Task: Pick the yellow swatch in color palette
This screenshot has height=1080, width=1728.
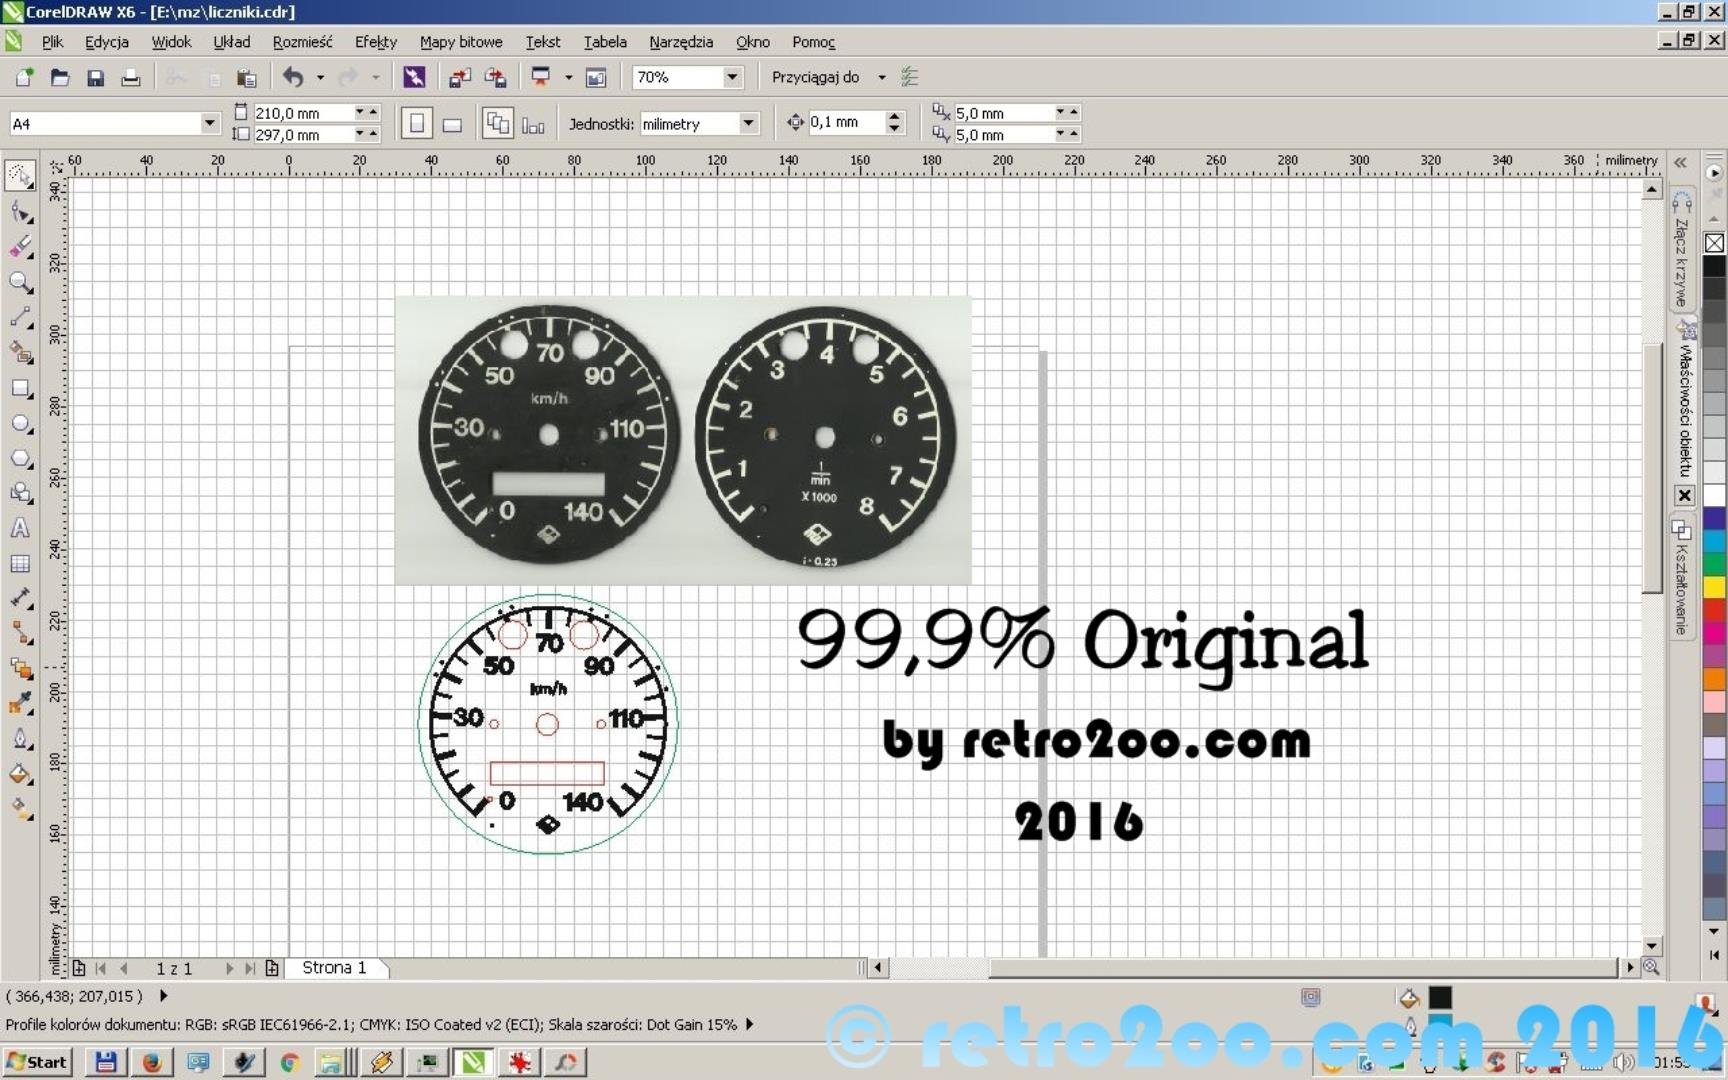Action: tap(1714, 586)
